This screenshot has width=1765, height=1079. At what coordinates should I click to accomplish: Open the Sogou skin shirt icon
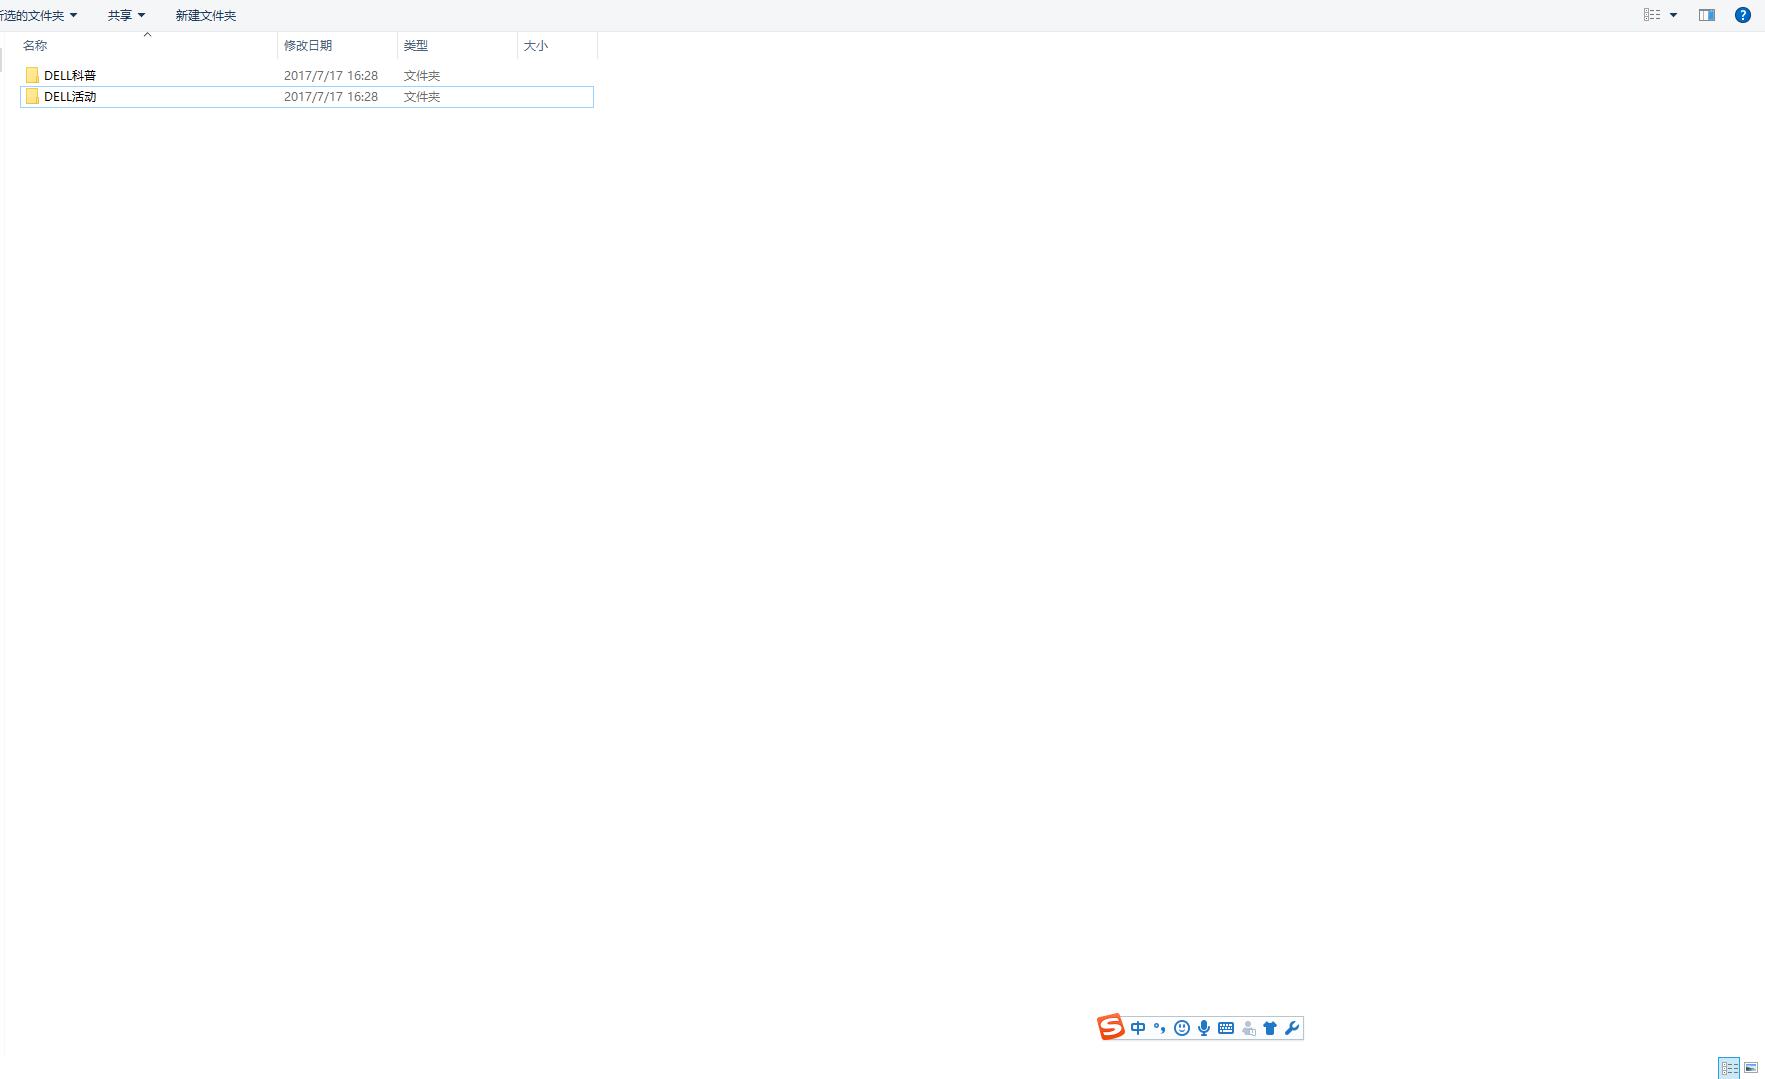coord(1270,1028)
